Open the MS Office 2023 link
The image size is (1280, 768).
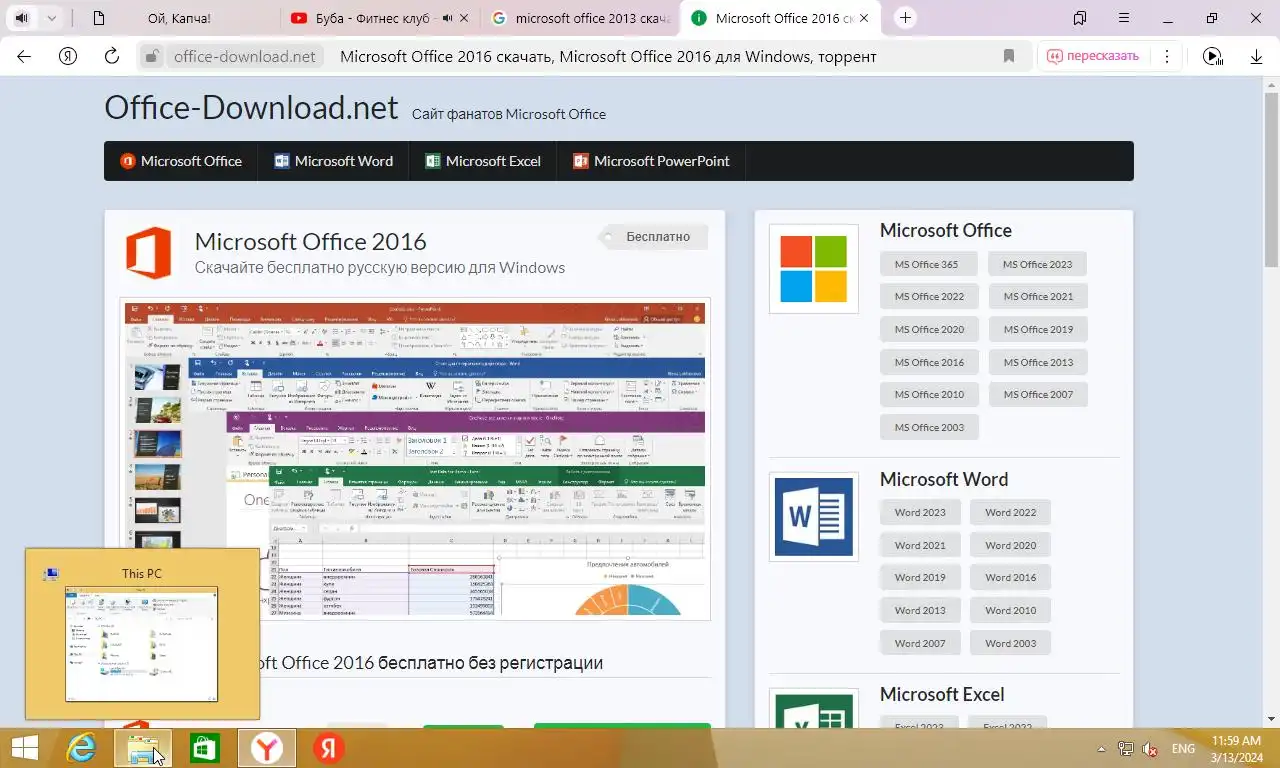[1037, 264]
